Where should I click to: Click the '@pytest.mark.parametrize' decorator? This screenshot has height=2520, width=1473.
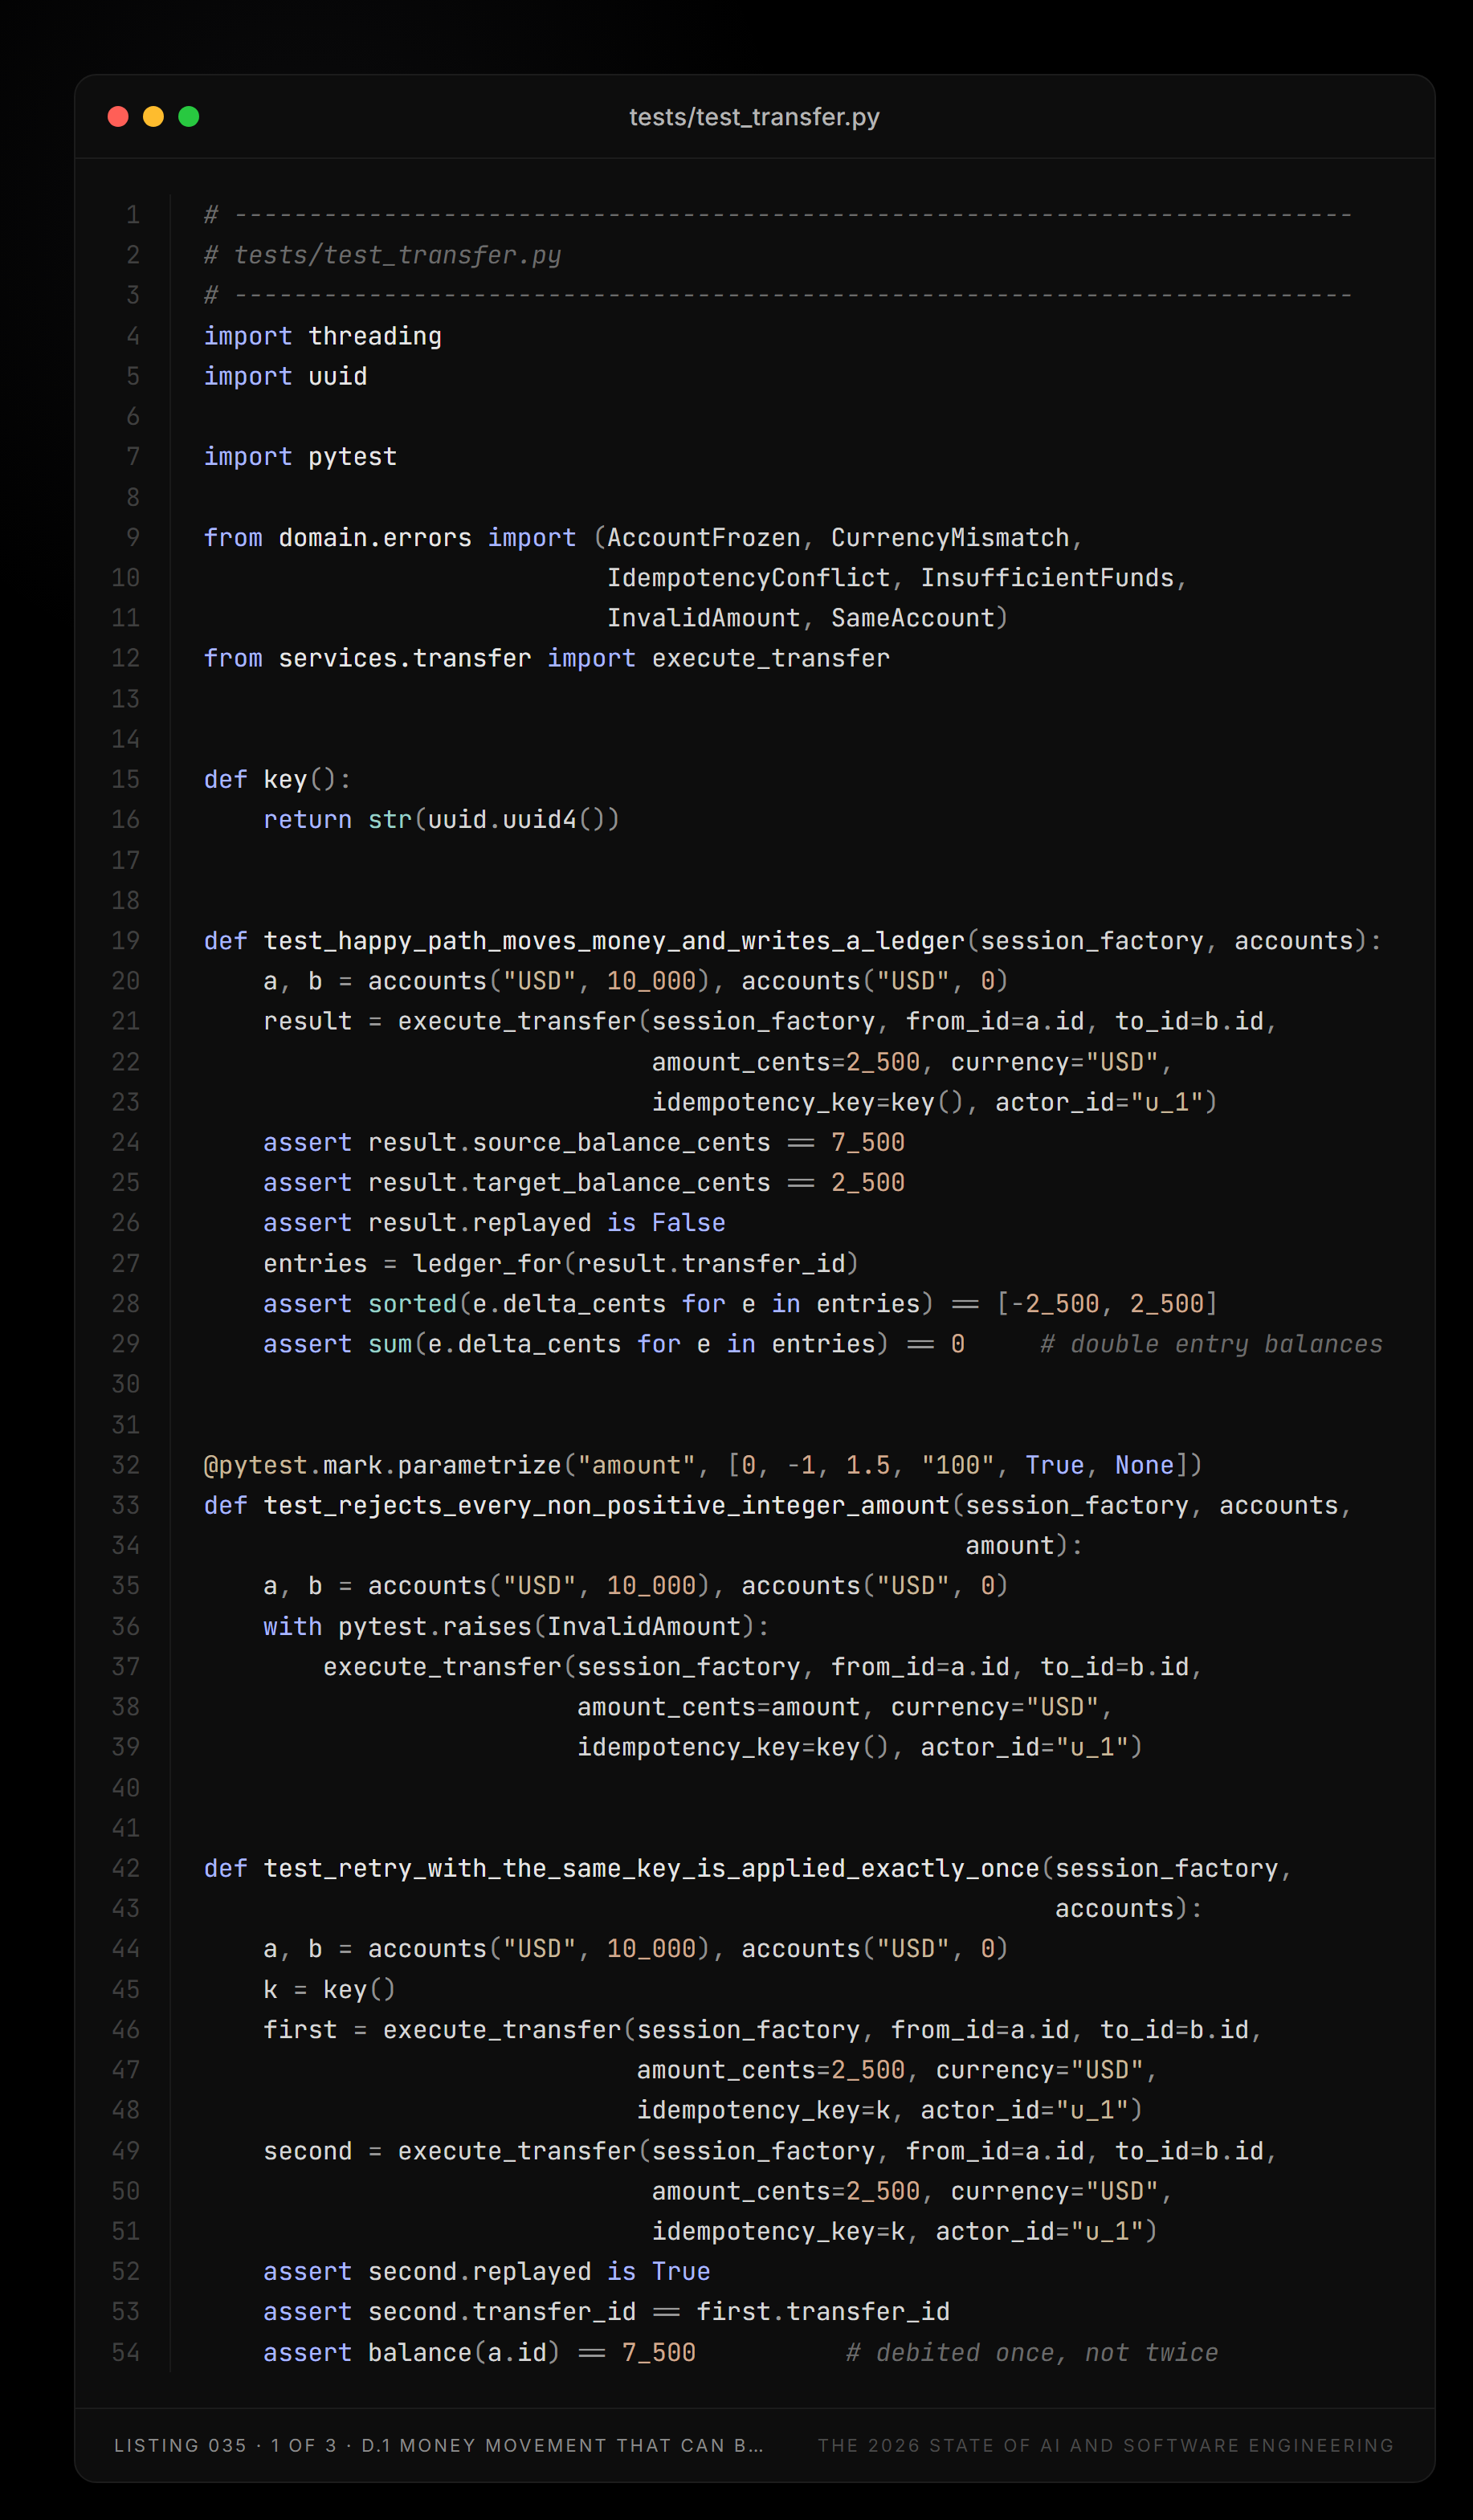coord(382,1465)
